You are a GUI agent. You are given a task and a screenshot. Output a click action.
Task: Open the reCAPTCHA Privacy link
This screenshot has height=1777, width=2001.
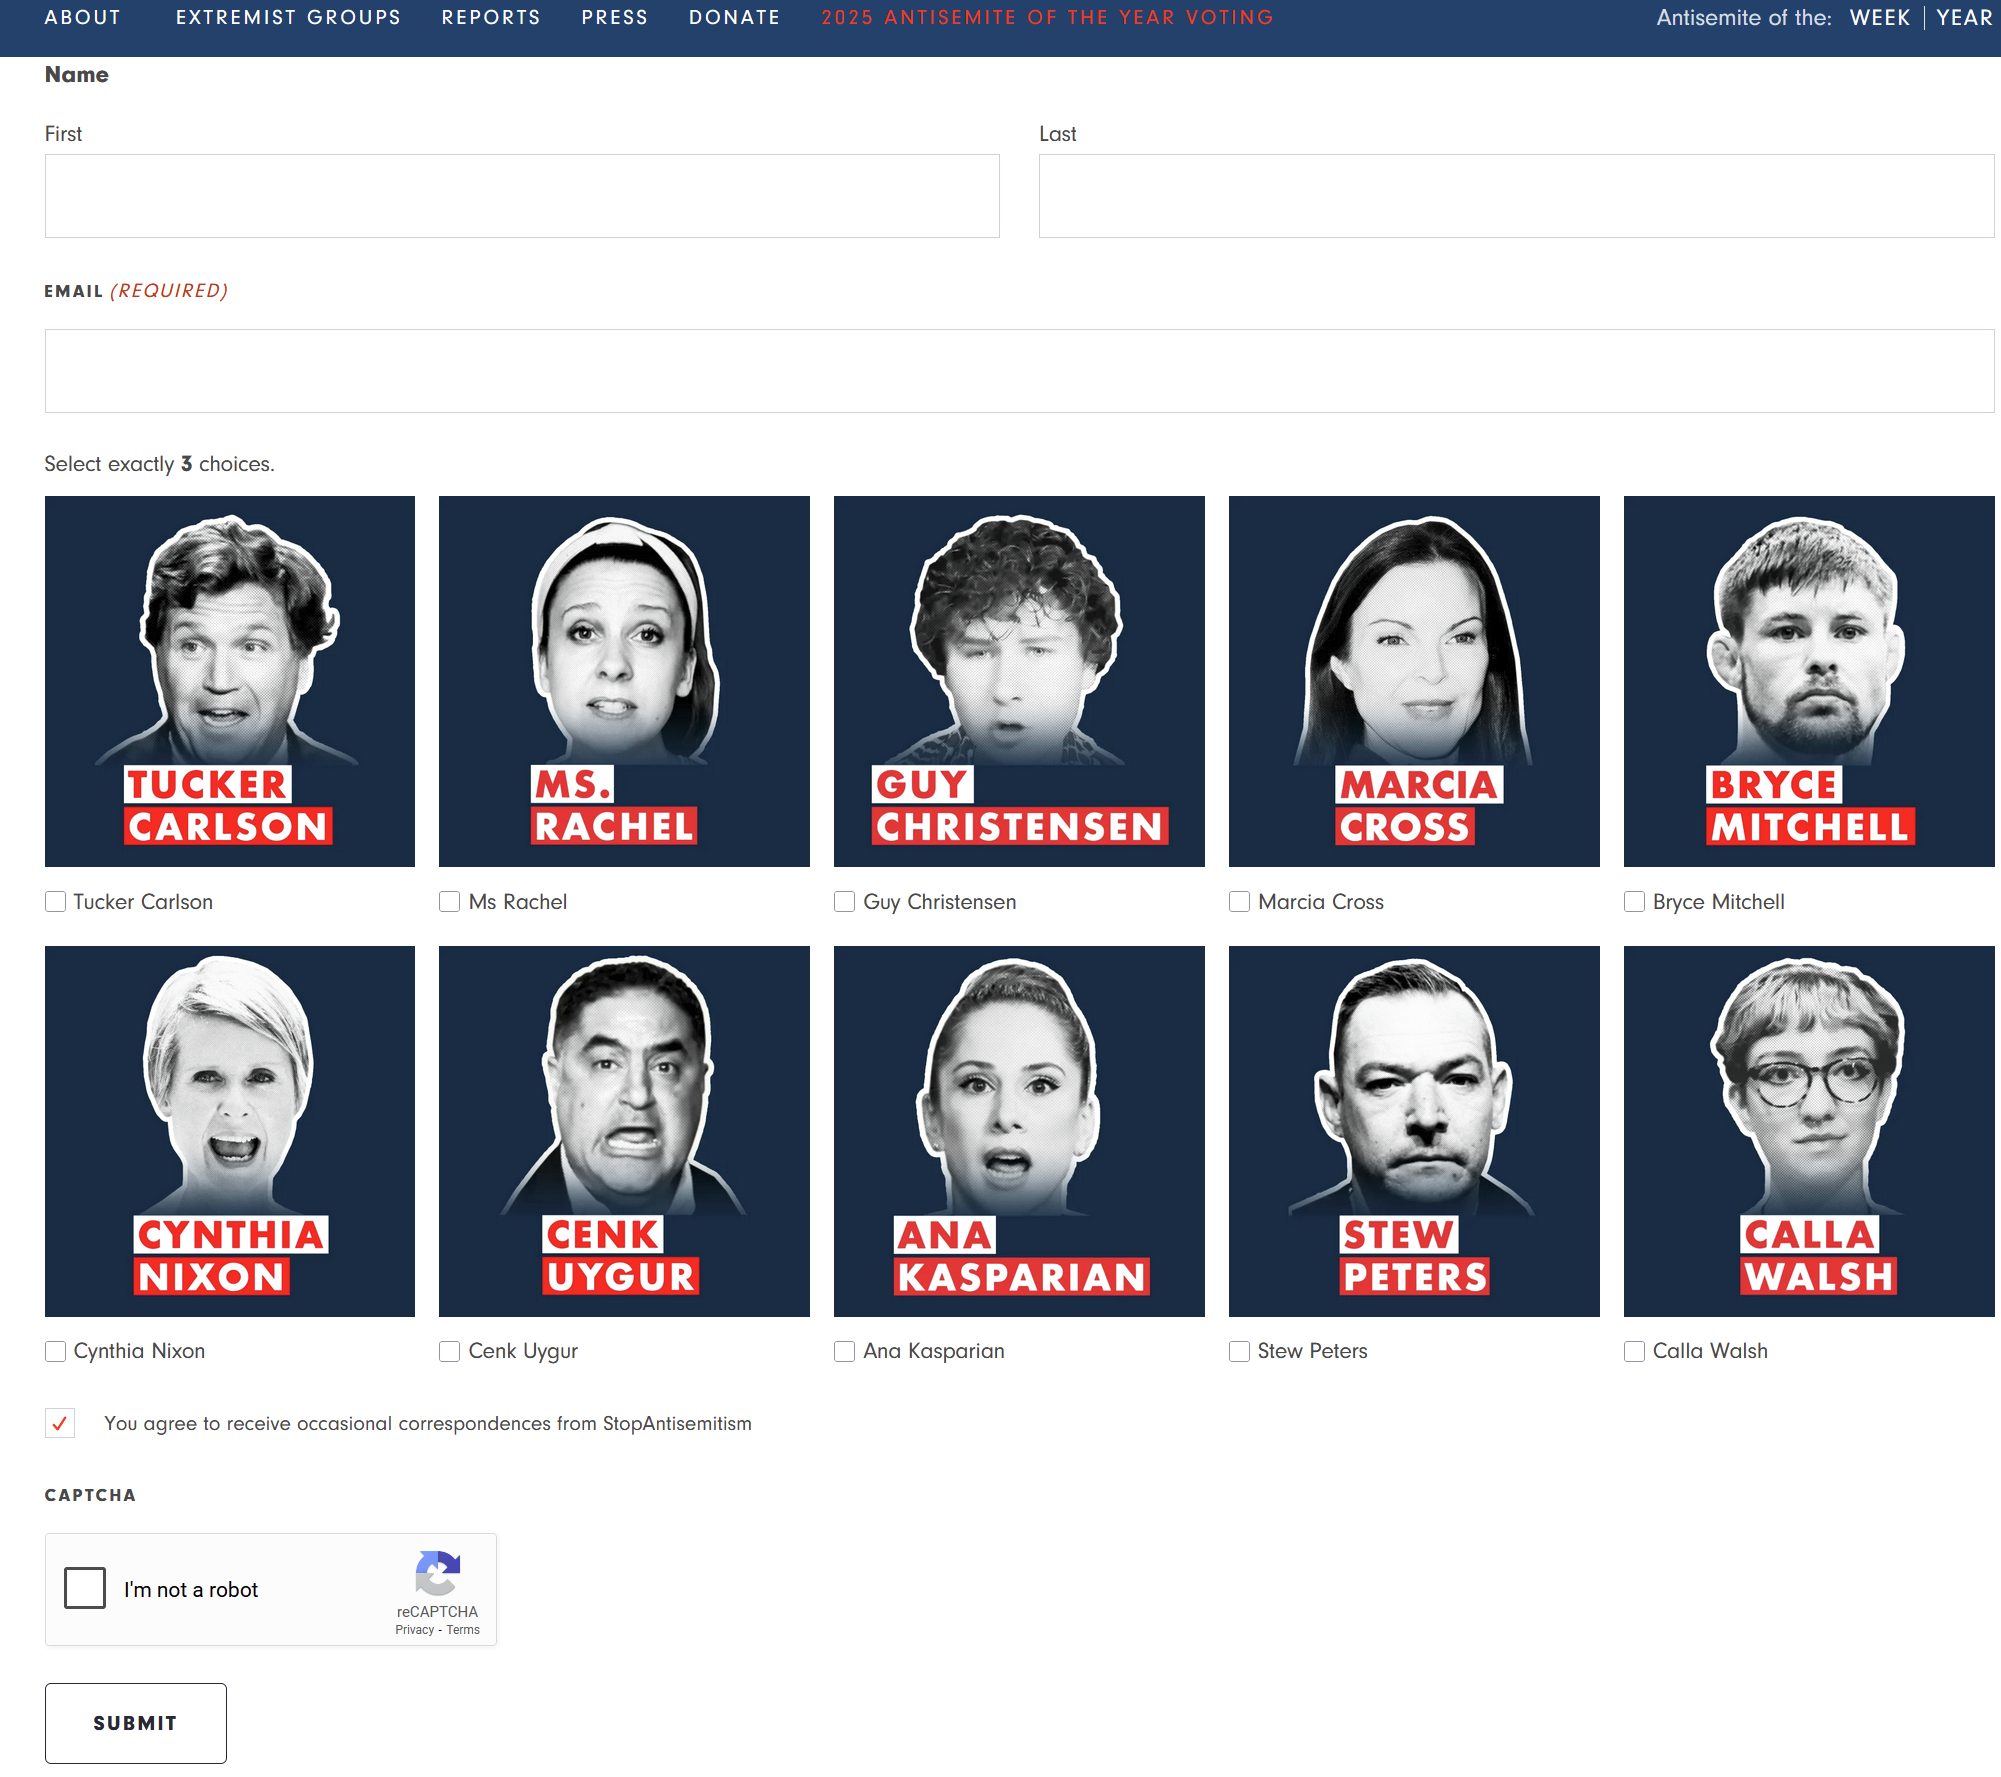tap(414, 1630)
